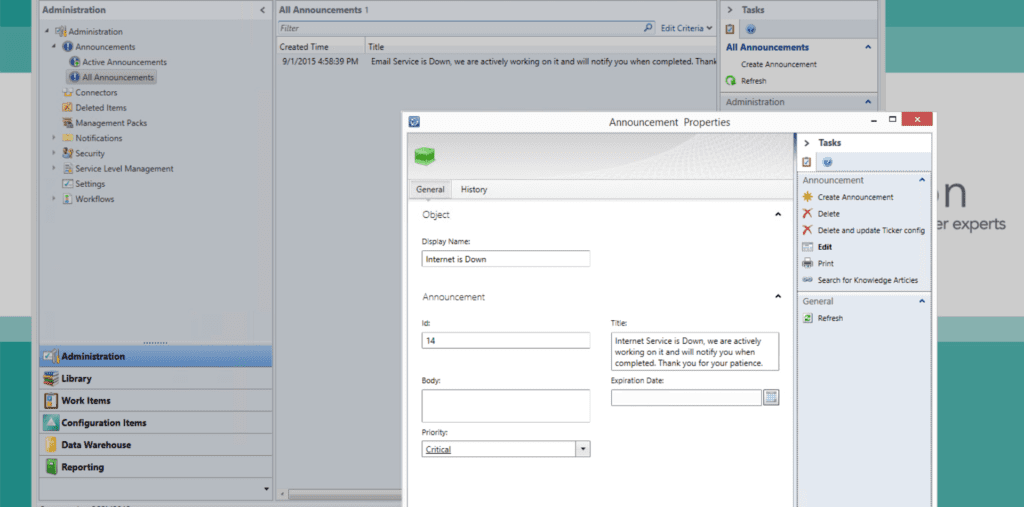Collapse the General tasks group
The height and width of the screenshot is (507, 1024).
point(922,301)
